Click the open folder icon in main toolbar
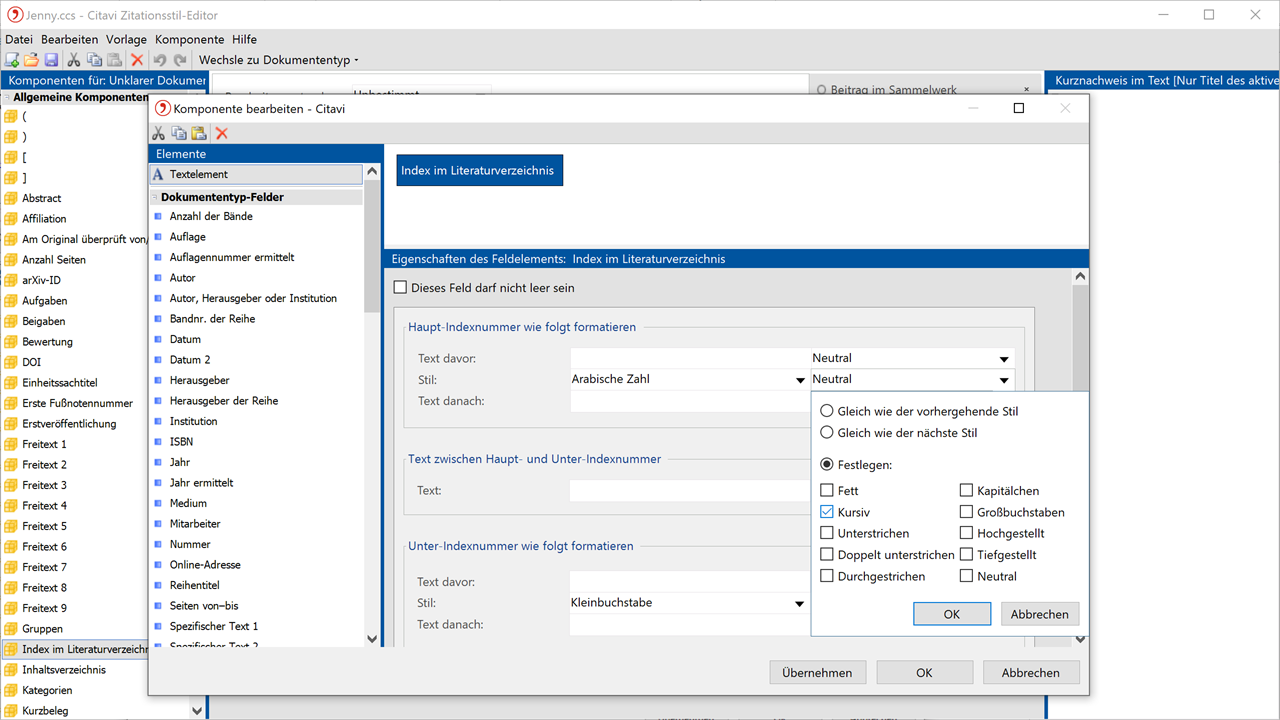The width and height of the screenshot is (1280, 720). 31,60
